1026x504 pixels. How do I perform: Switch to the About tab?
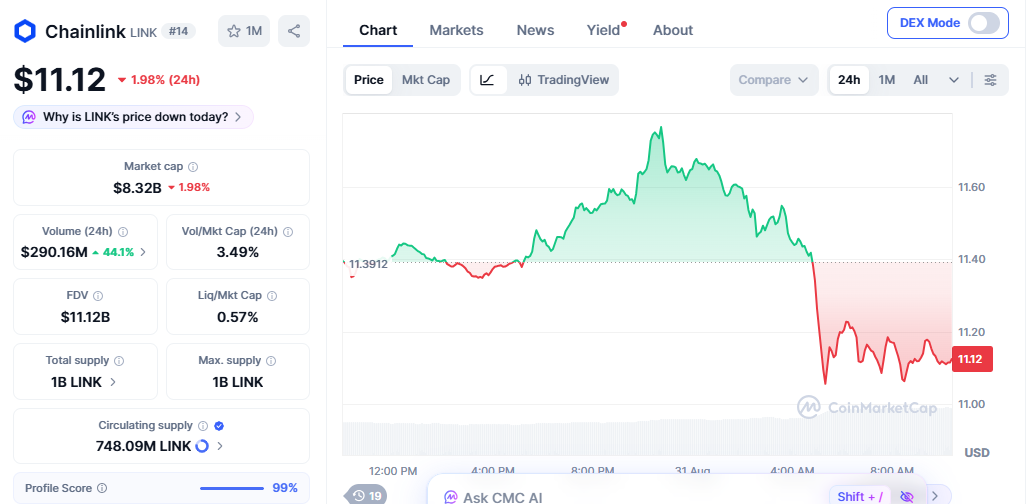pyautogui.click(x=673, y=30)
